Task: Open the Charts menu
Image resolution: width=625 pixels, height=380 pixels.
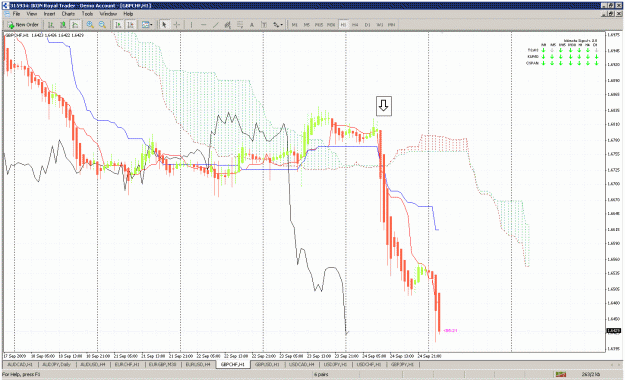Action: (x=68, y=14)
